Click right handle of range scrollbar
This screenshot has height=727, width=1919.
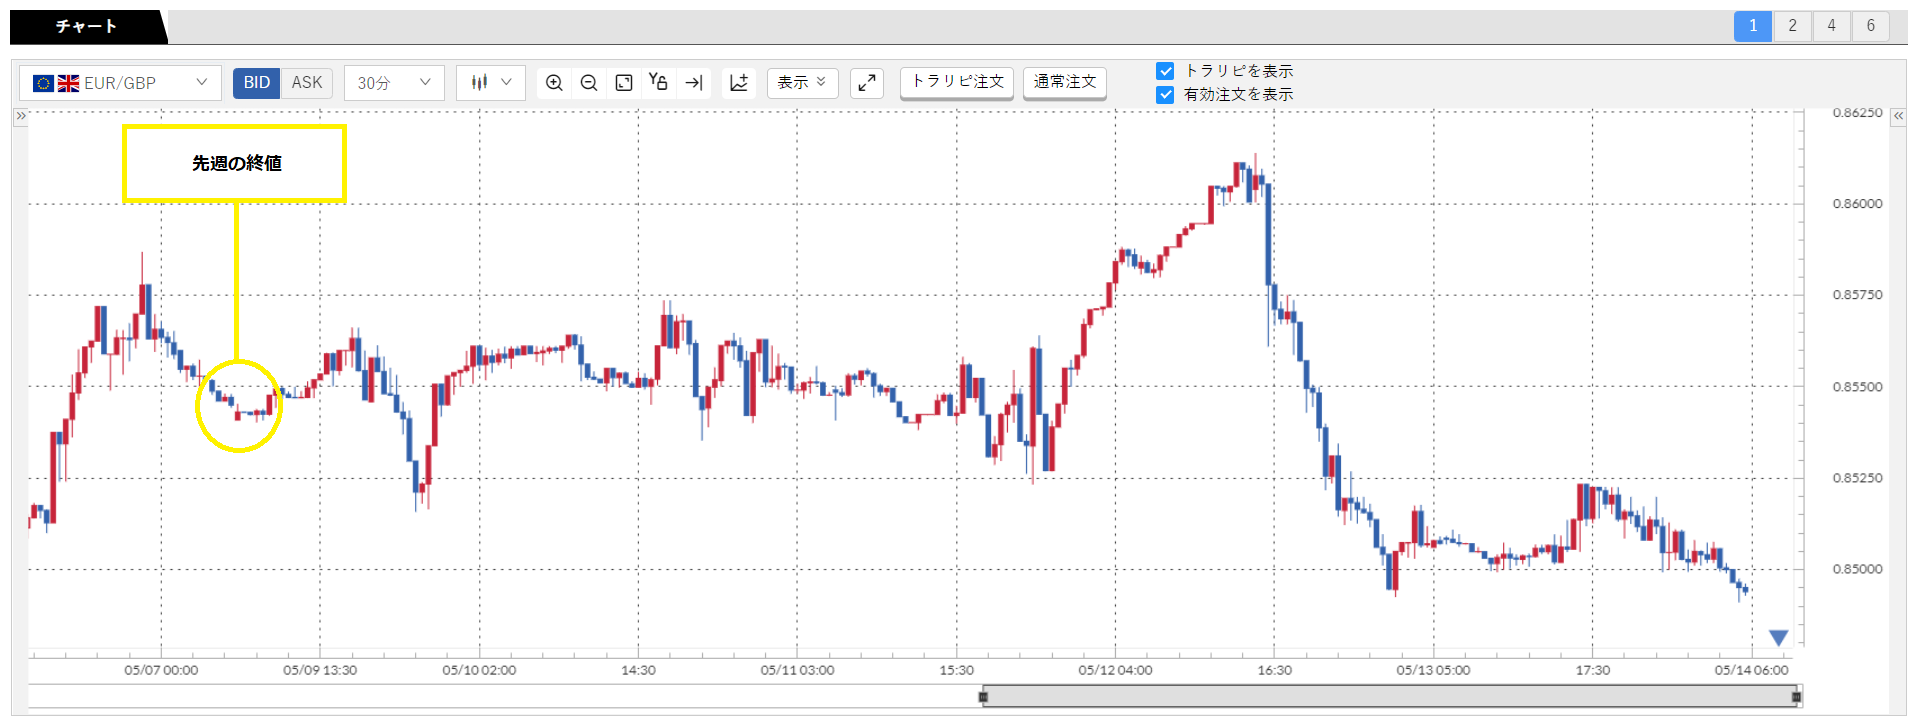[x=1797, y=697]
